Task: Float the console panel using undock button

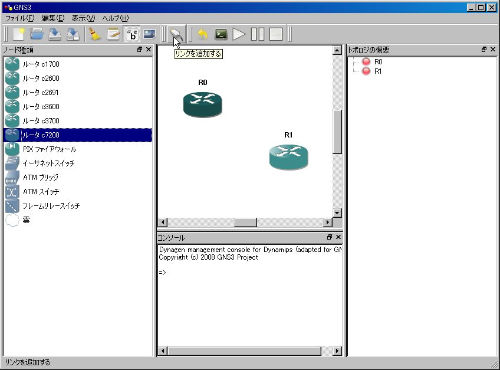Action: tap(329, 237)
